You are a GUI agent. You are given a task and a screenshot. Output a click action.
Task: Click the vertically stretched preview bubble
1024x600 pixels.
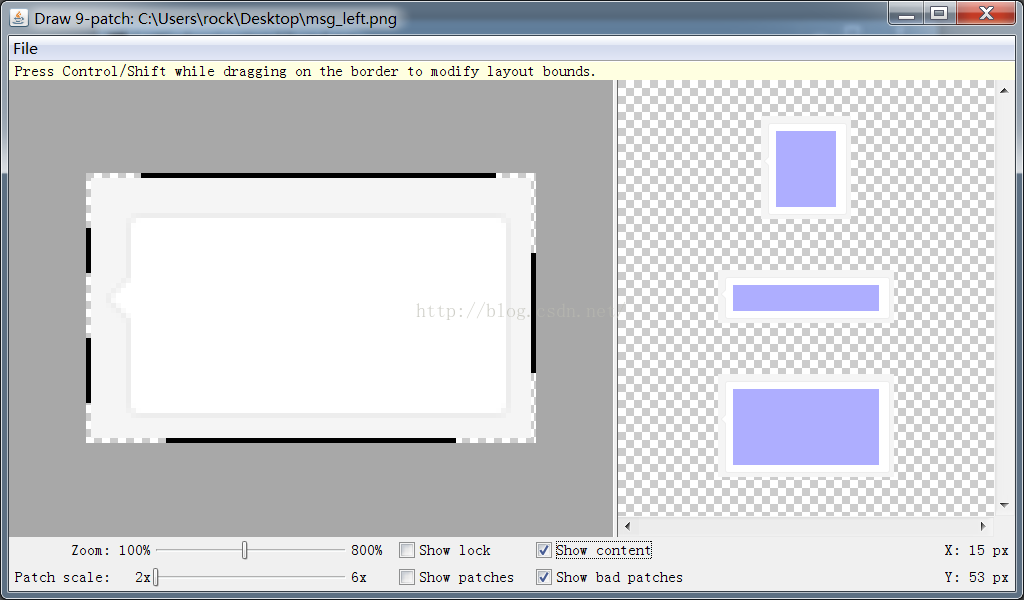point(806,168)
